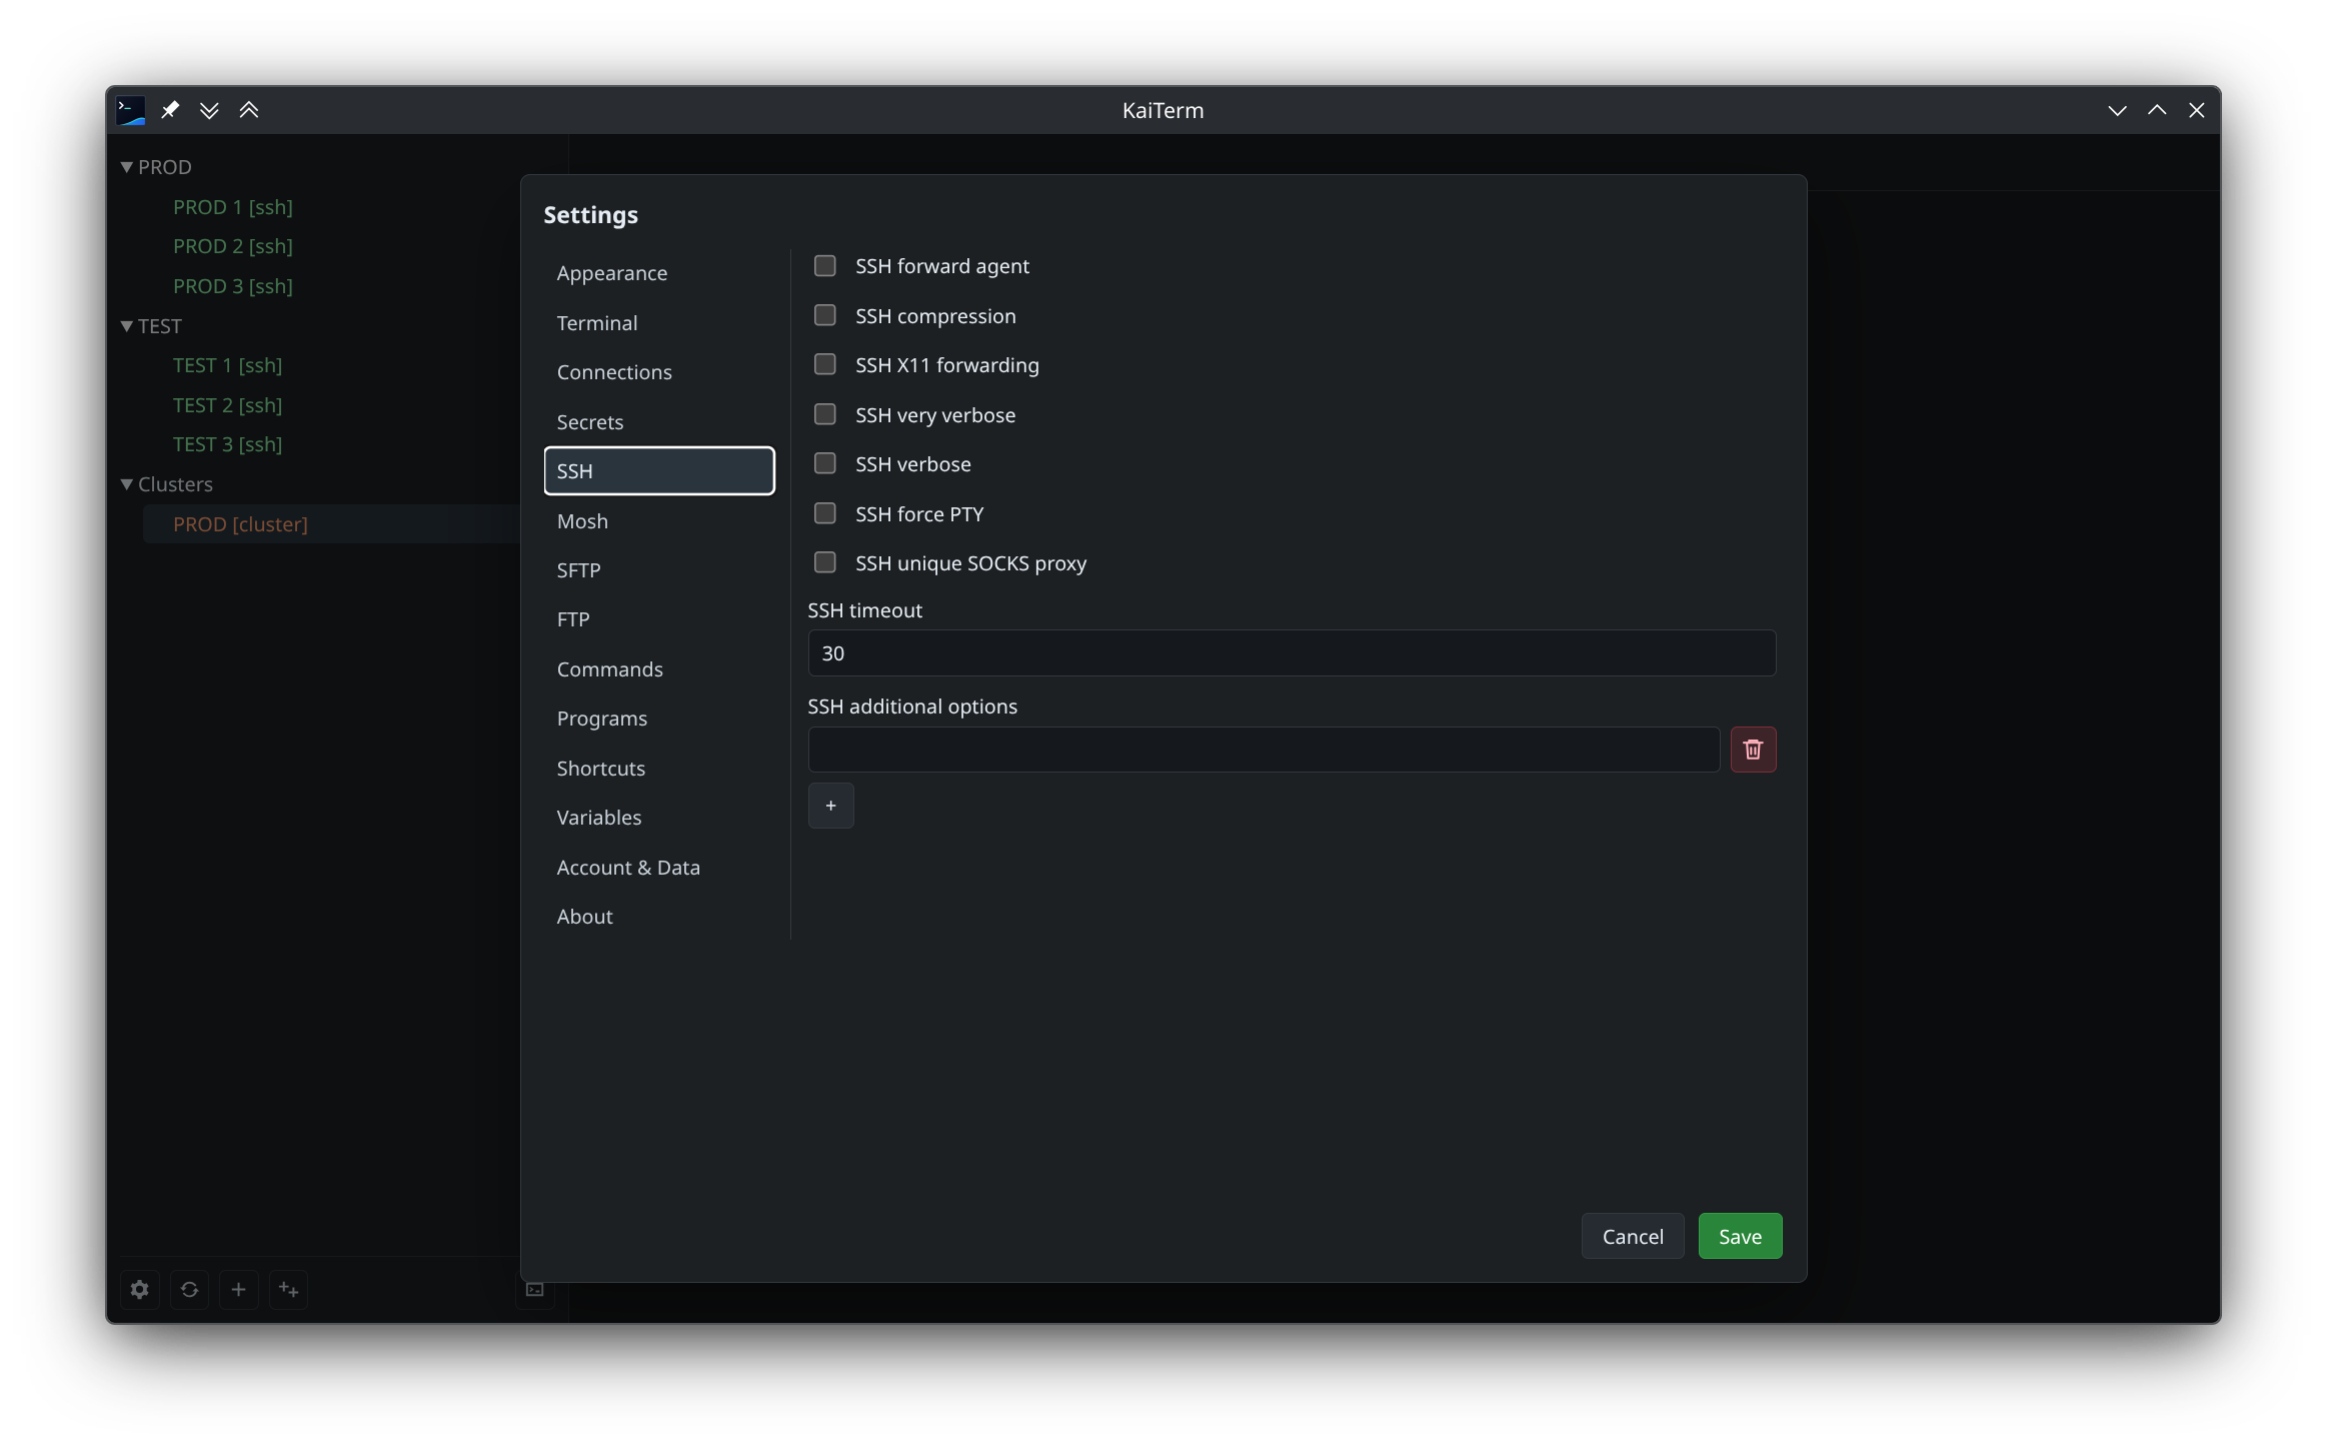The image size is (2327, 1450).
Task: Collapse the PROD tree group
Action: [127, 167]
